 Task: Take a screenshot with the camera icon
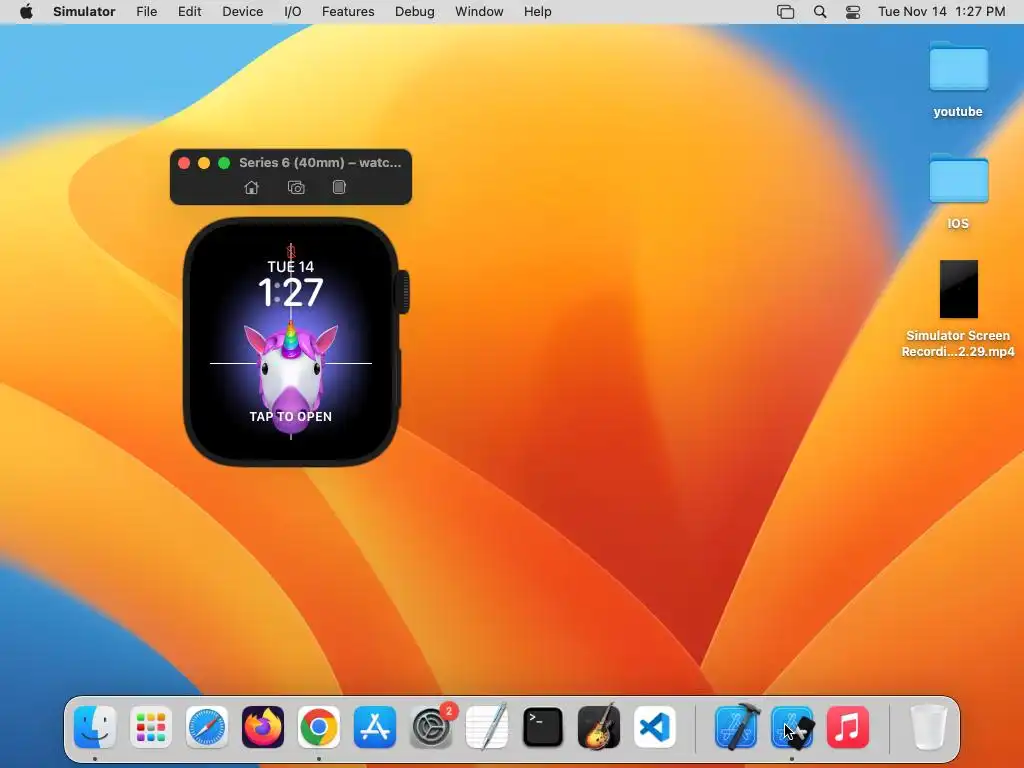(296, 188)
